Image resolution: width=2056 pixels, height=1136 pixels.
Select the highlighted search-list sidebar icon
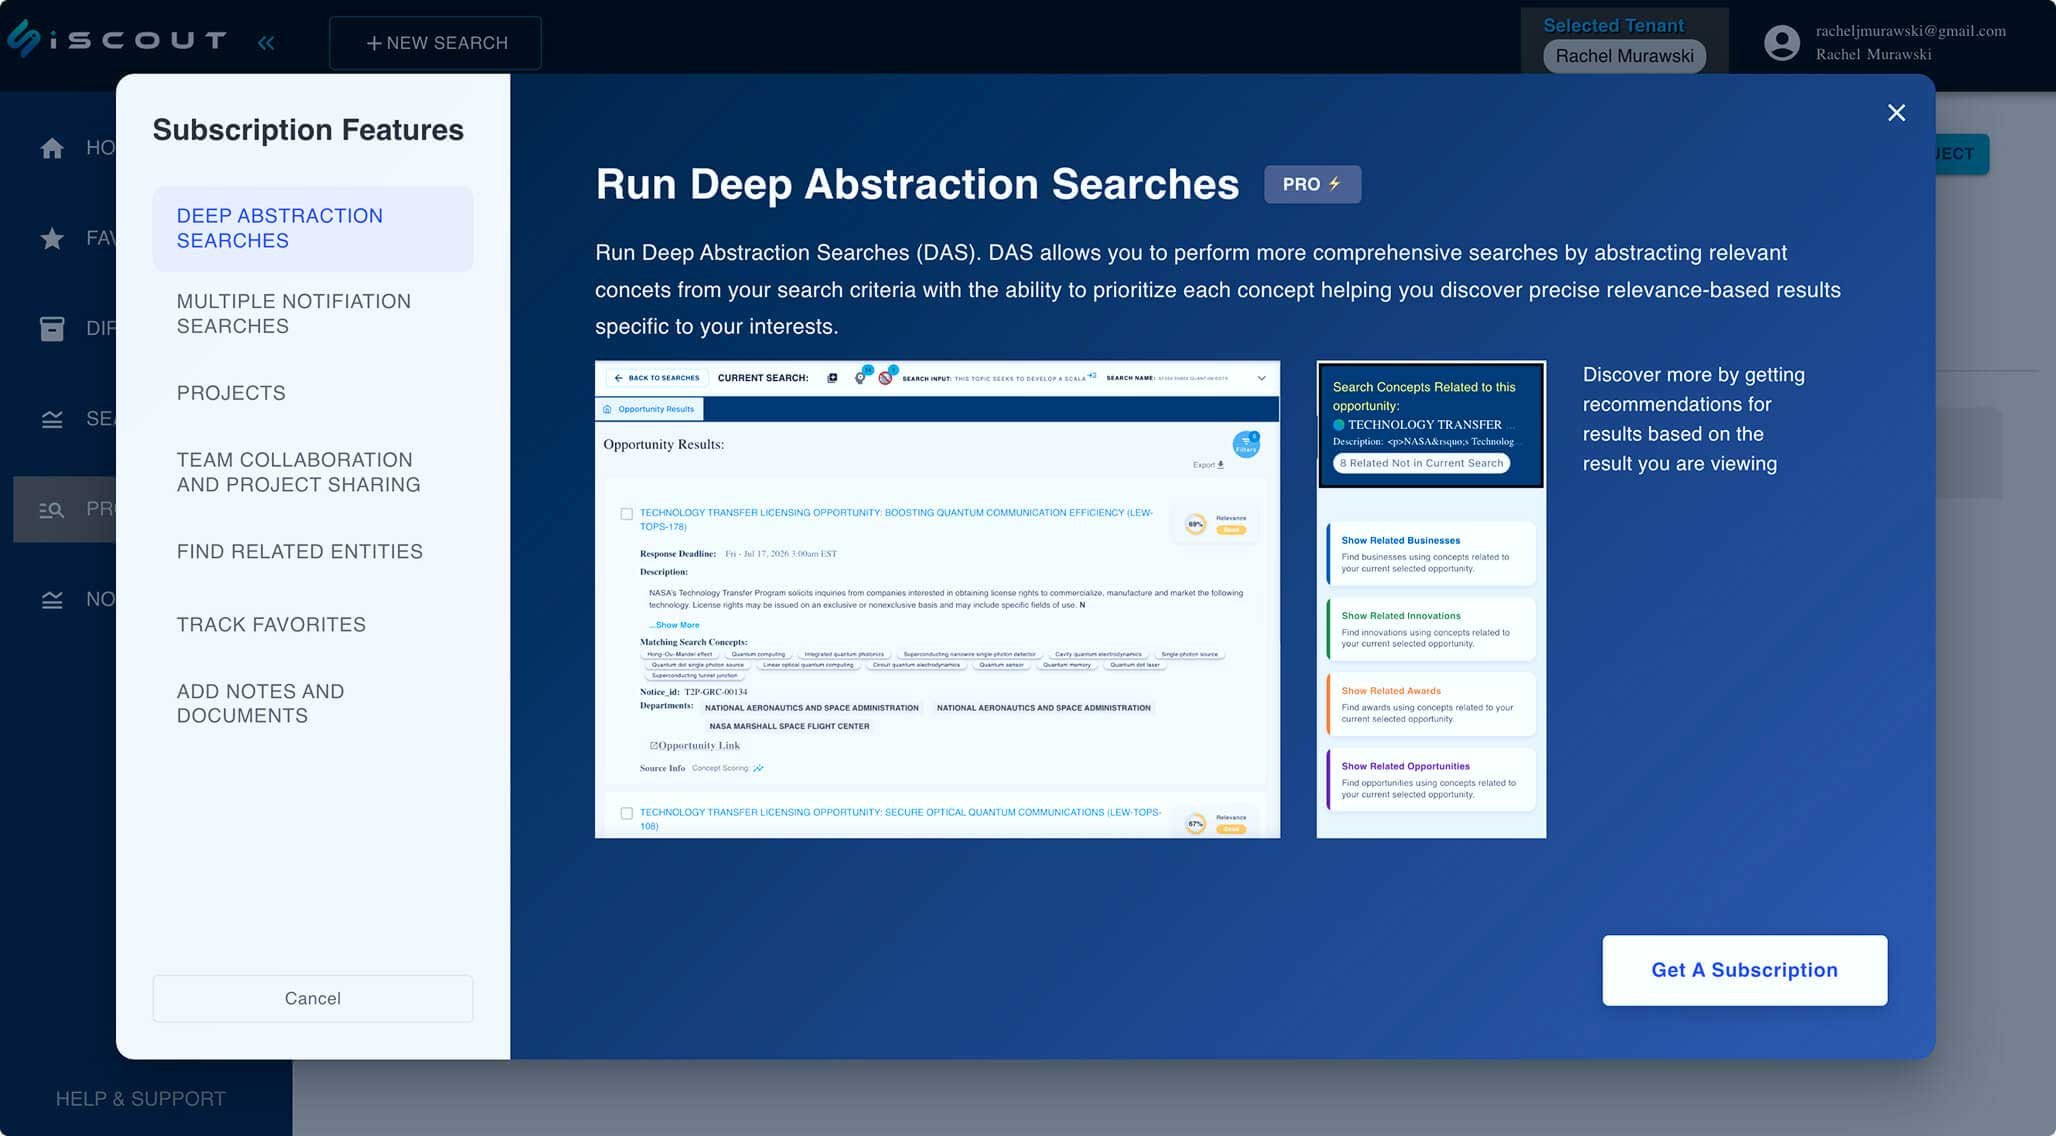point(51,509)
